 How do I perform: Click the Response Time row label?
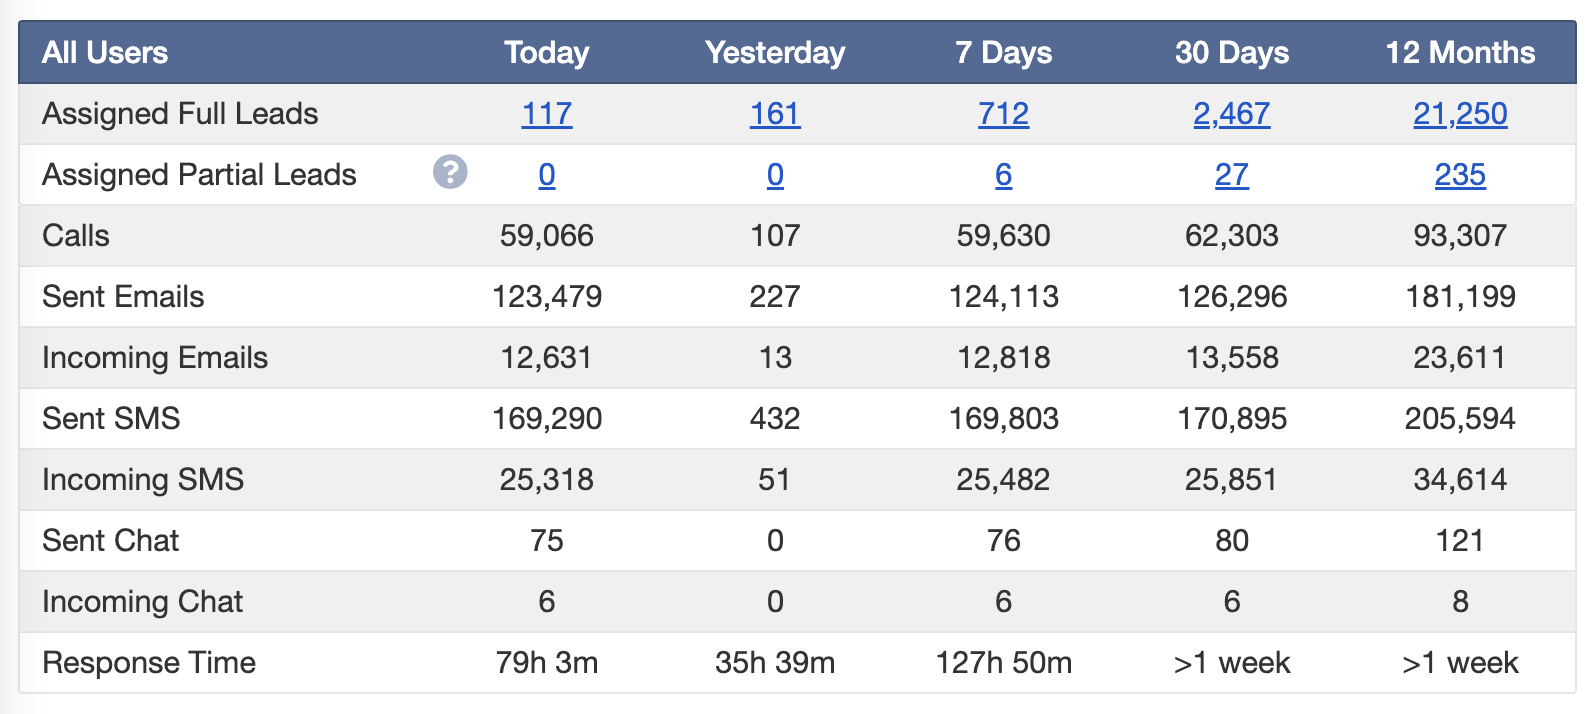coord(149,663)
